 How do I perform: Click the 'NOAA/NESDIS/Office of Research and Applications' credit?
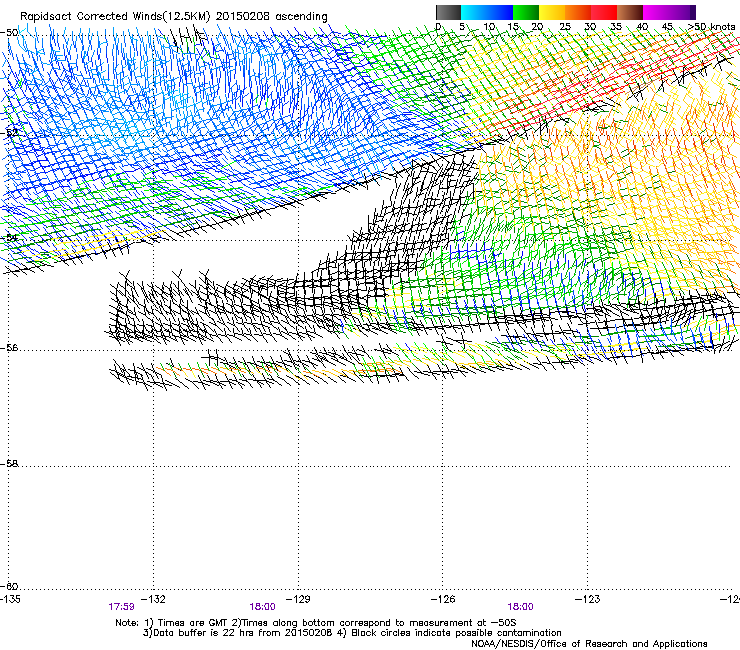[x=589, y=644]
